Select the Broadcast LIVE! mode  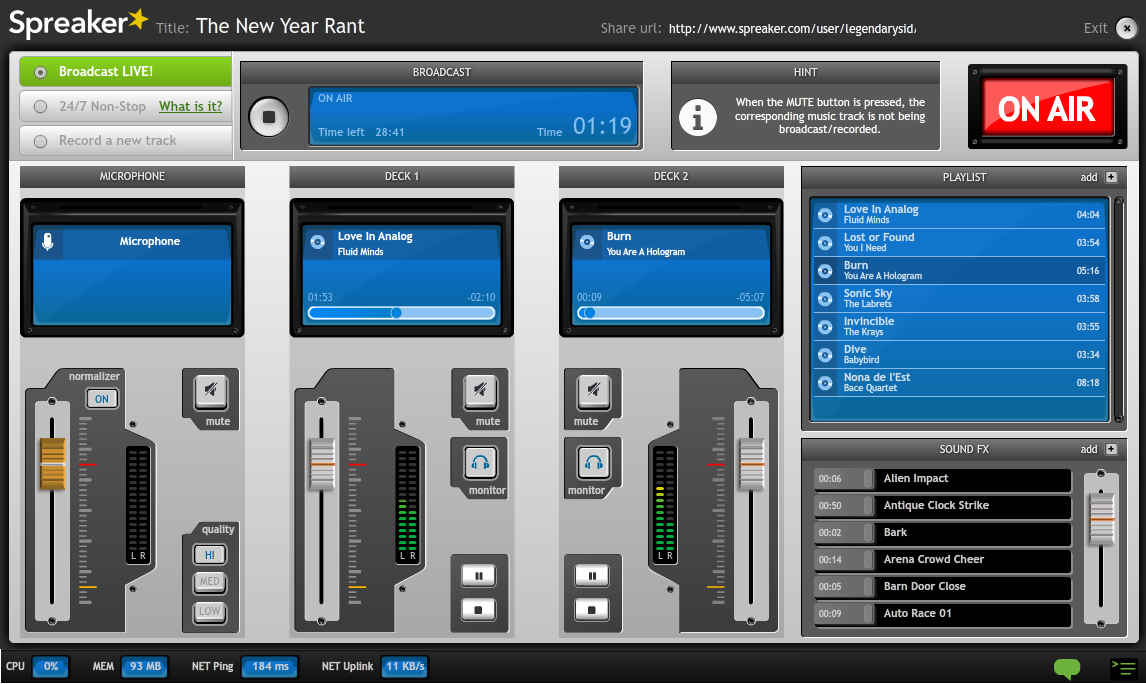[125, 72]
